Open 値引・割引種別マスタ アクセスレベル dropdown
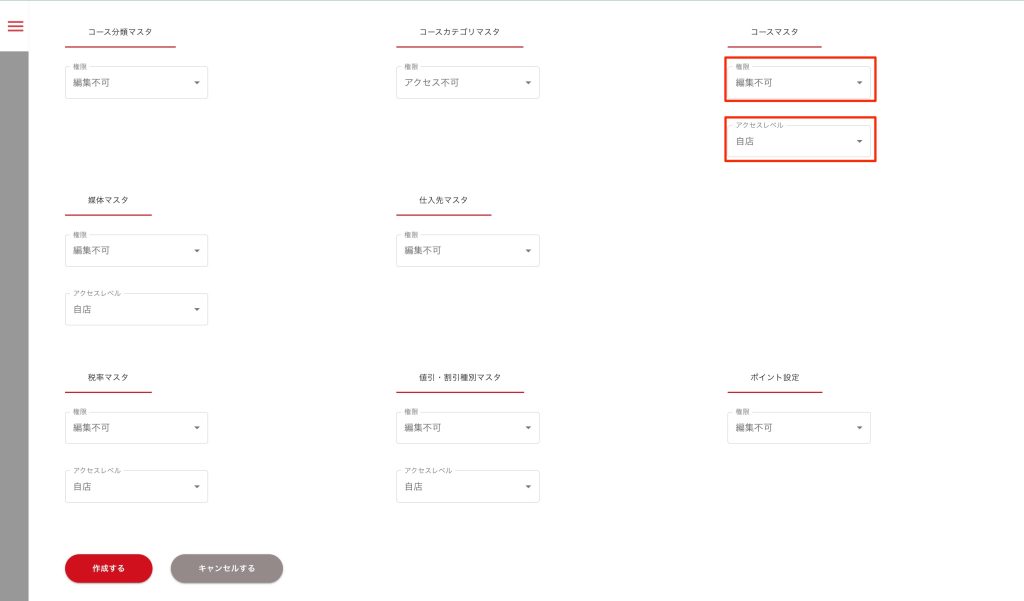Image resolution: width=1024 pixels, height=601 pixels. point(467,487)
